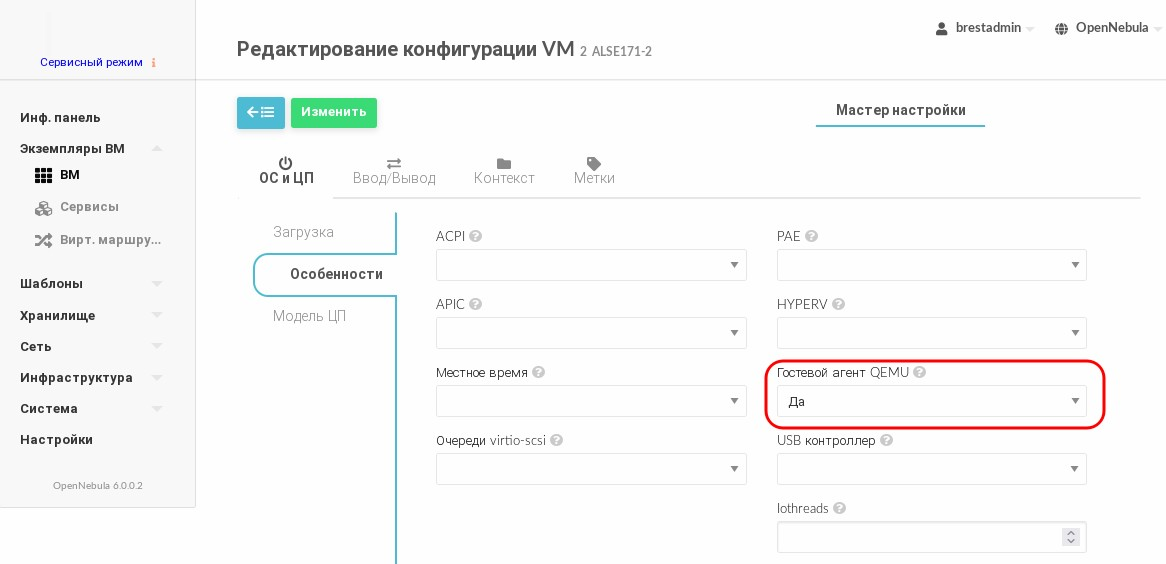Viewport: 1166px width, 564px height.
Task: Click the power icon of ОС и ЦП tab
Action: 286,163
